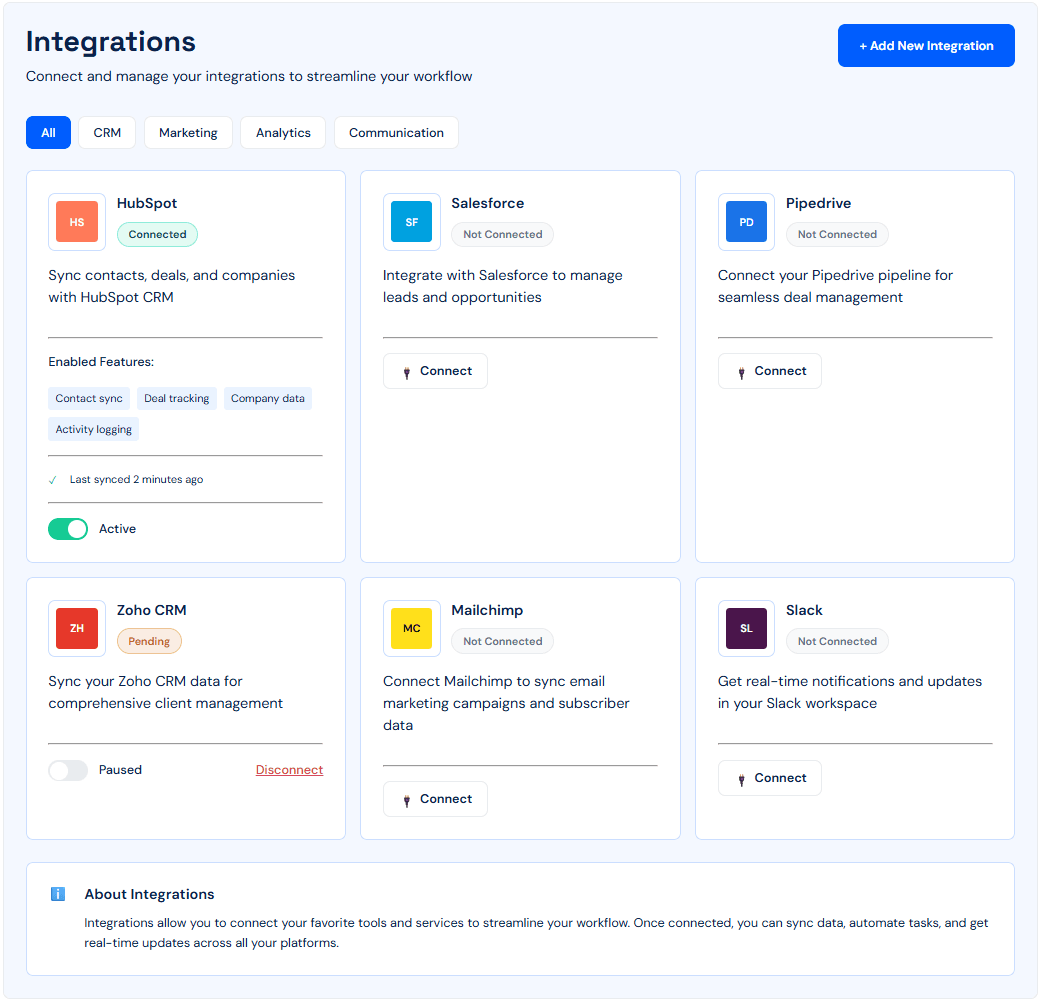Connect the Slack integration

point(769,777)
